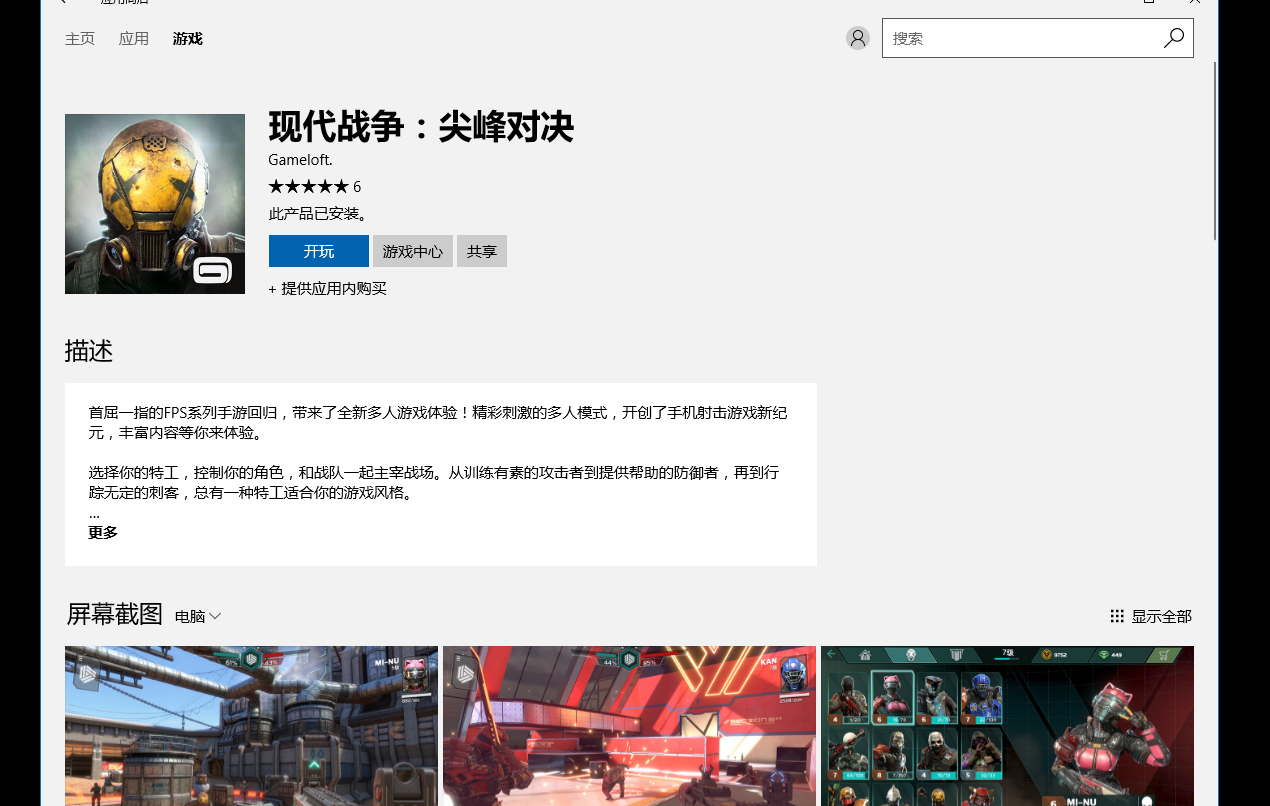Go to the 主页 tab
The image size is (1270, 806).
click(80, 39)
